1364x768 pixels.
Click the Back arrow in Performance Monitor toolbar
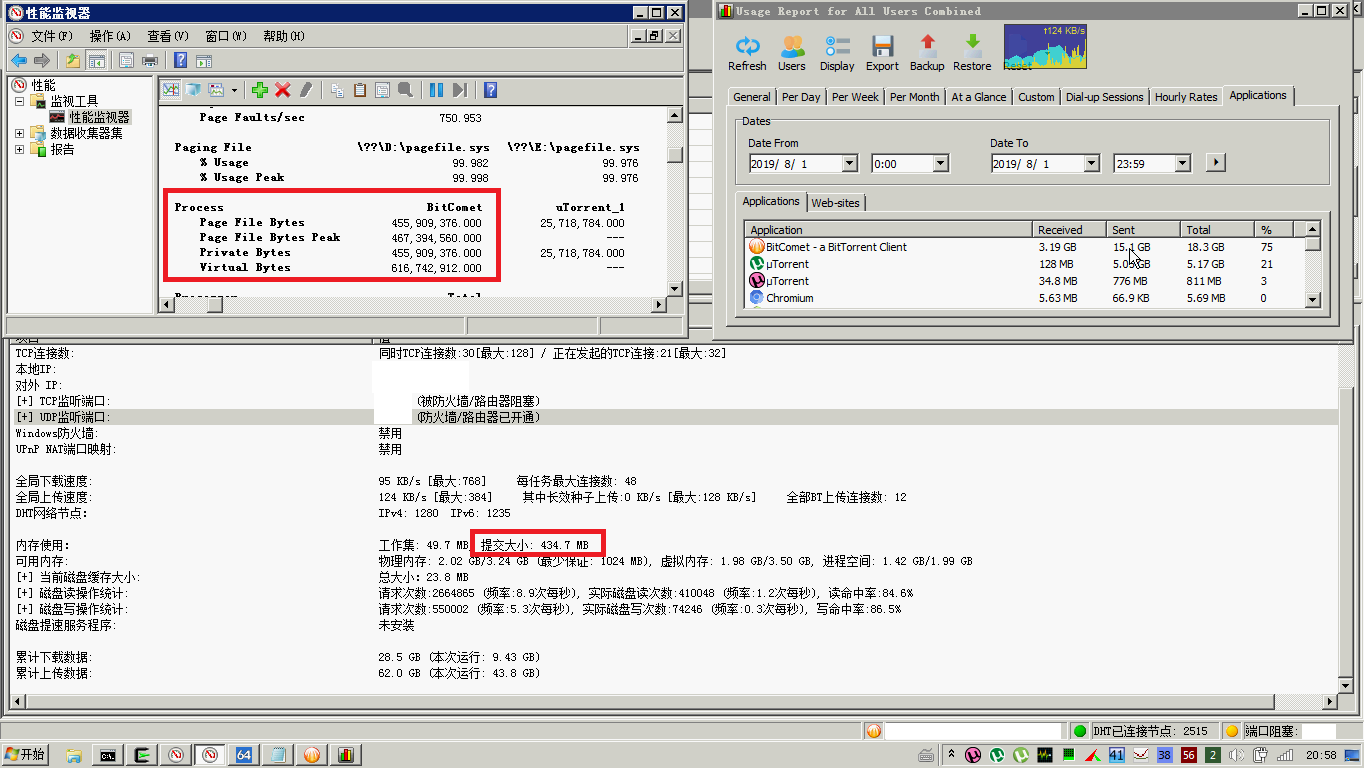19,60
